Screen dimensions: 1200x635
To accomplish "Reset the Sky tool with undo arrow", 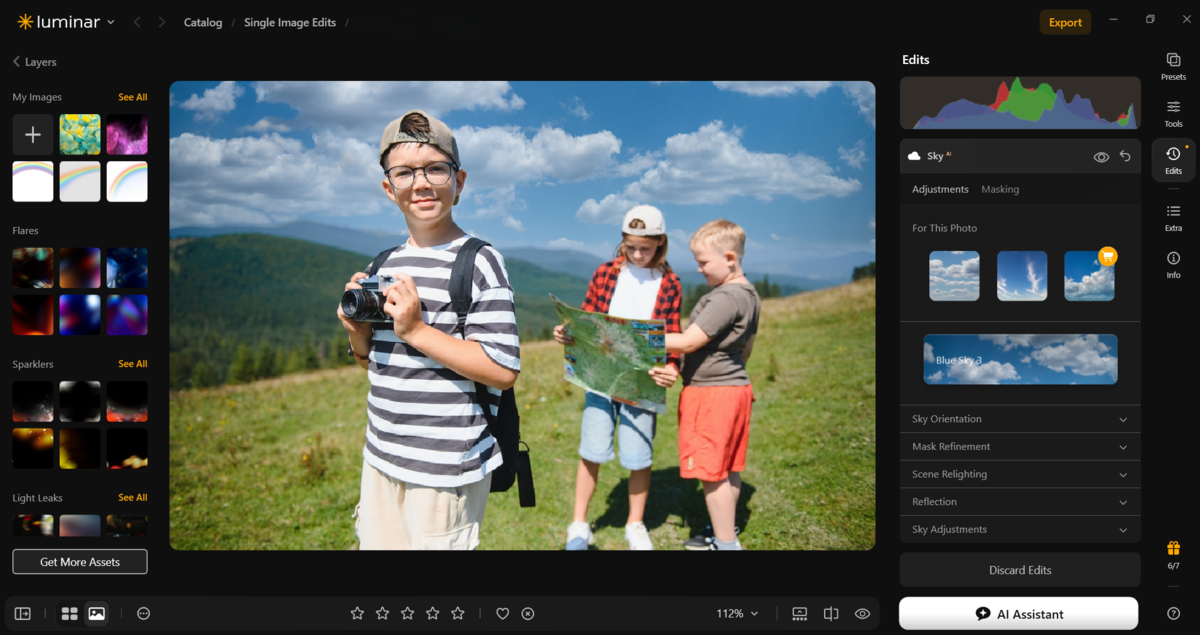I will (x=1125, y=156).
